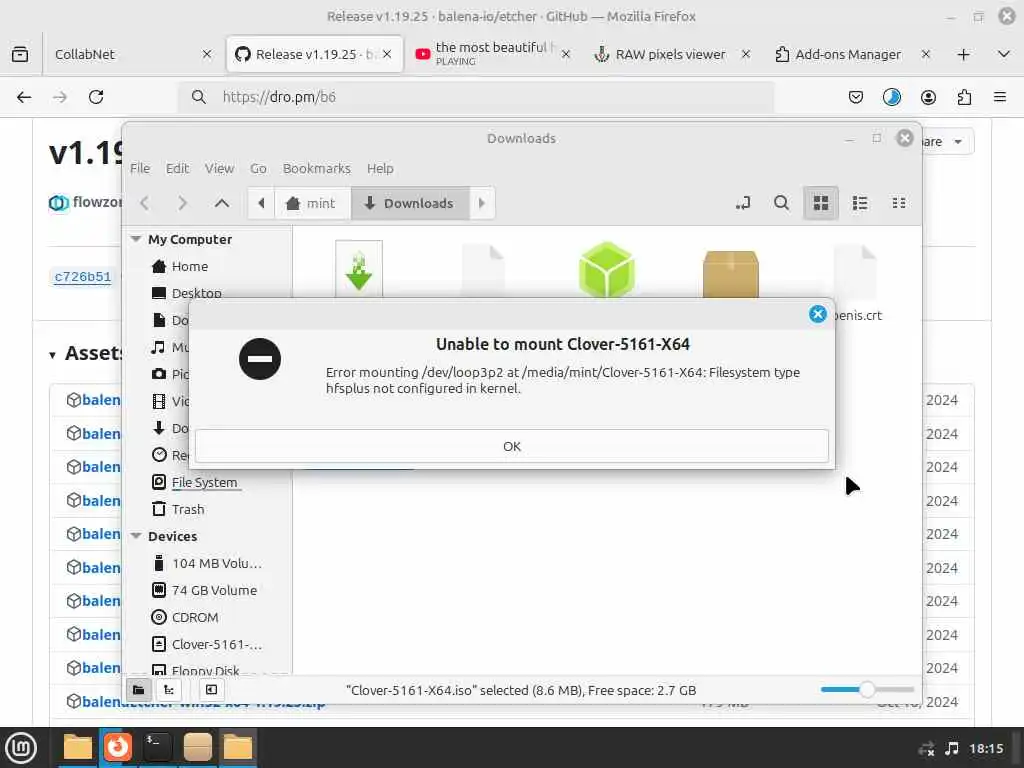Reload the current page

pyautogui.click(x=96, y=97)
